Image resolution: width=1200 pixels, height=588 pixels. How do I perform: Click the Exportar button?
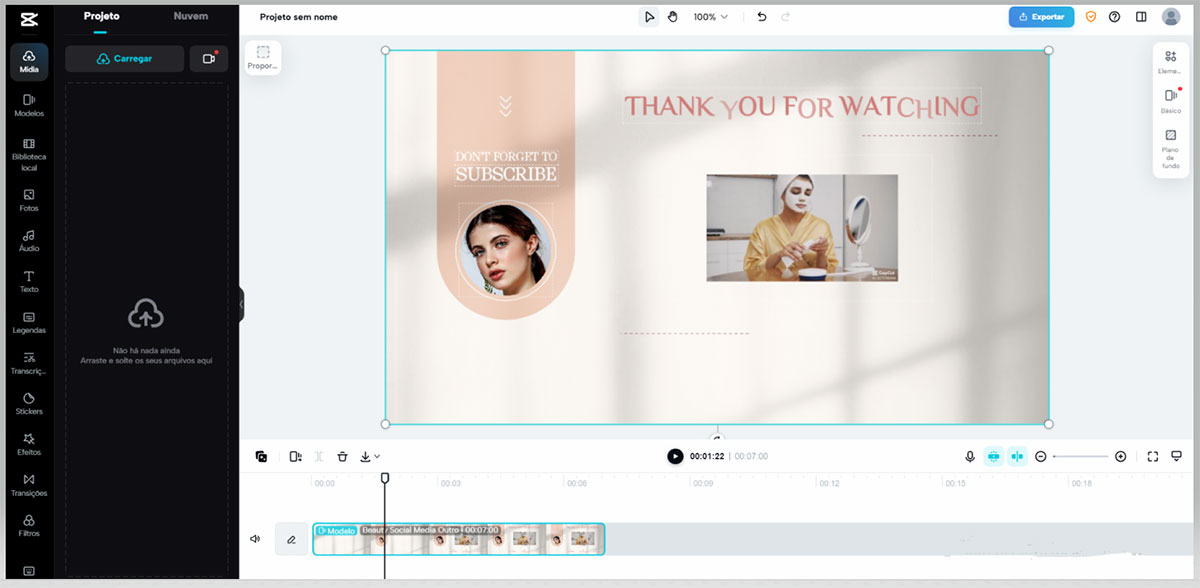point(1041,17)
